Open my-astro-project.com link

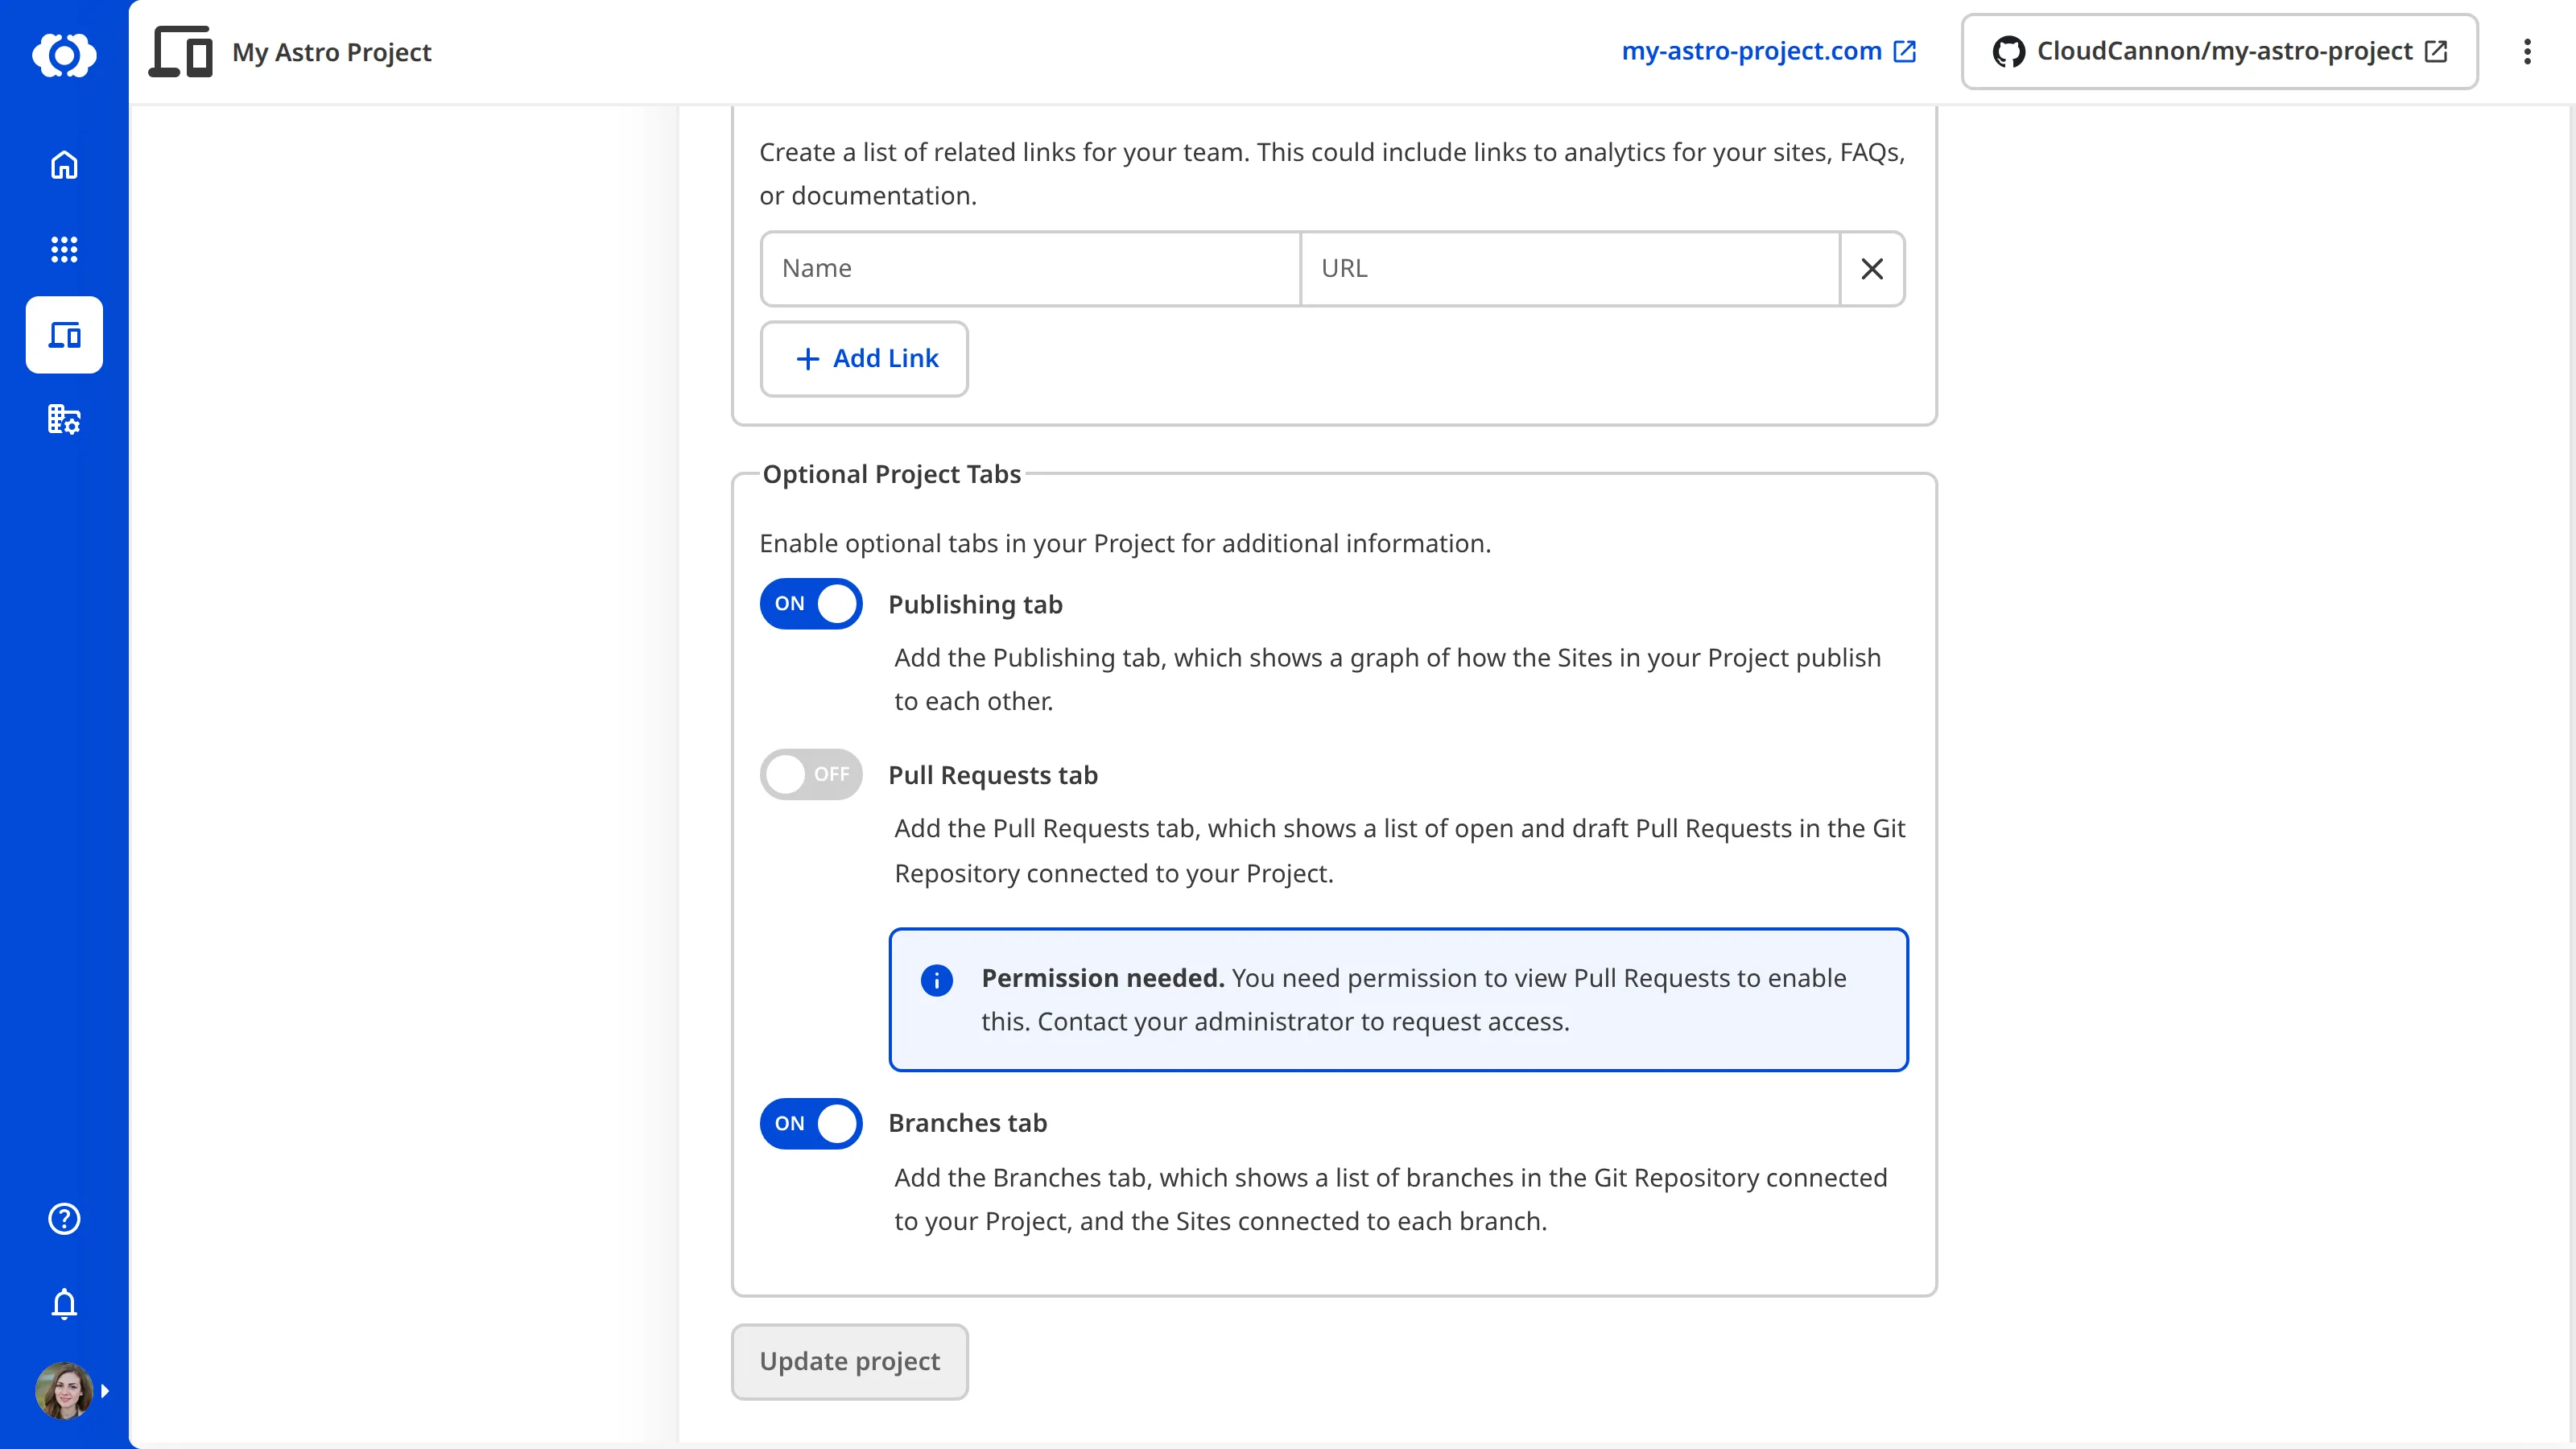pyautogui.click(x=1768, y=51)
